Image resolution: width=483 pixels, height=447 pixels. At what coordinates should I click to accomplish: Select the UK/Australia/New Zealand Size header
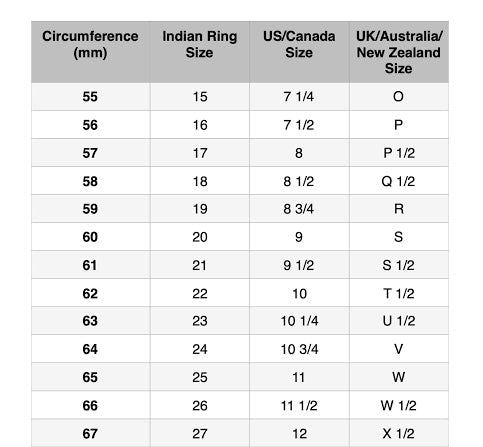399,52
